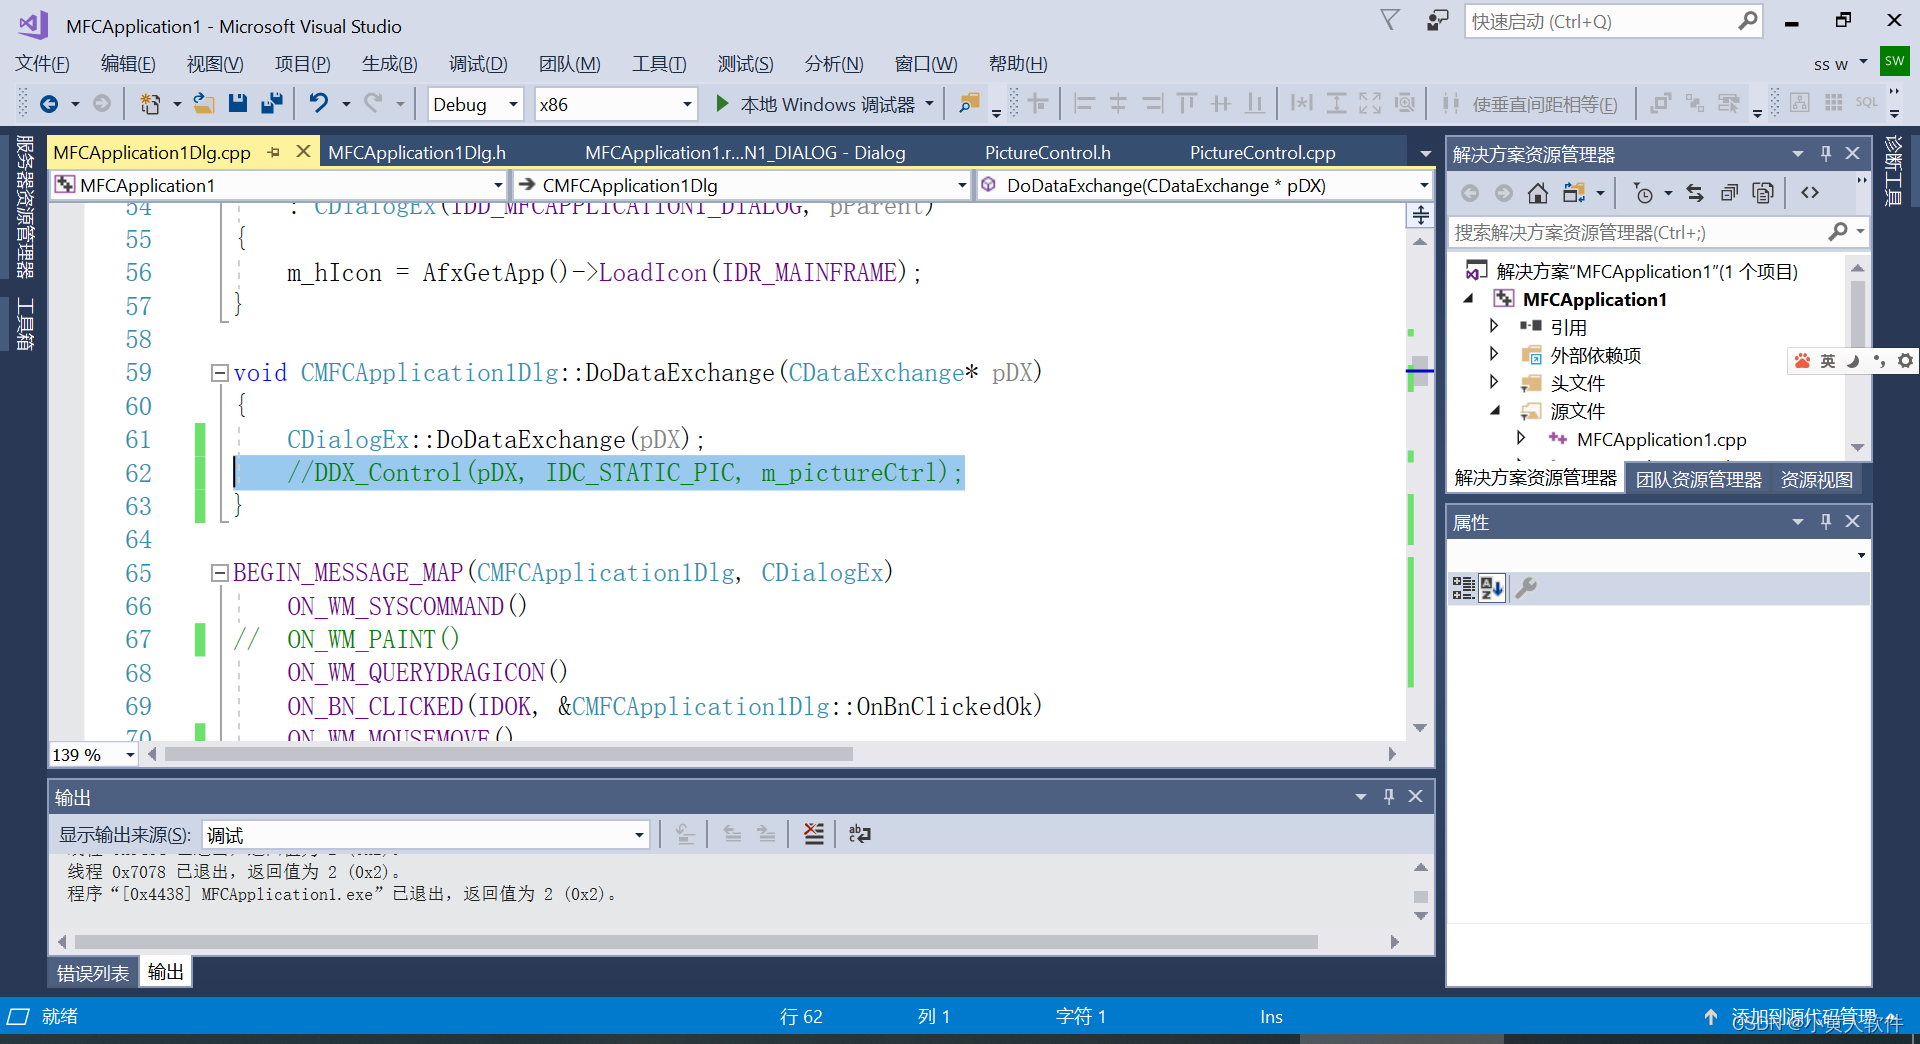Click the Collapse All icon in Solution Explorer
This screenshot has width=1920, height=1044.
coord(1729,193)
